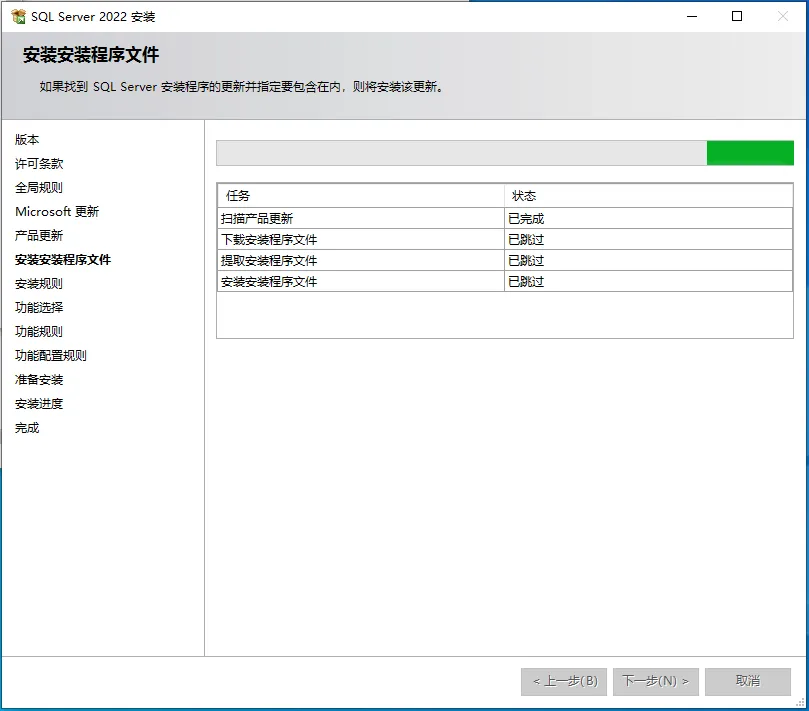Click 已跳过 status for 提取安装程序文件
809x711 pixels.
(648, 261)
